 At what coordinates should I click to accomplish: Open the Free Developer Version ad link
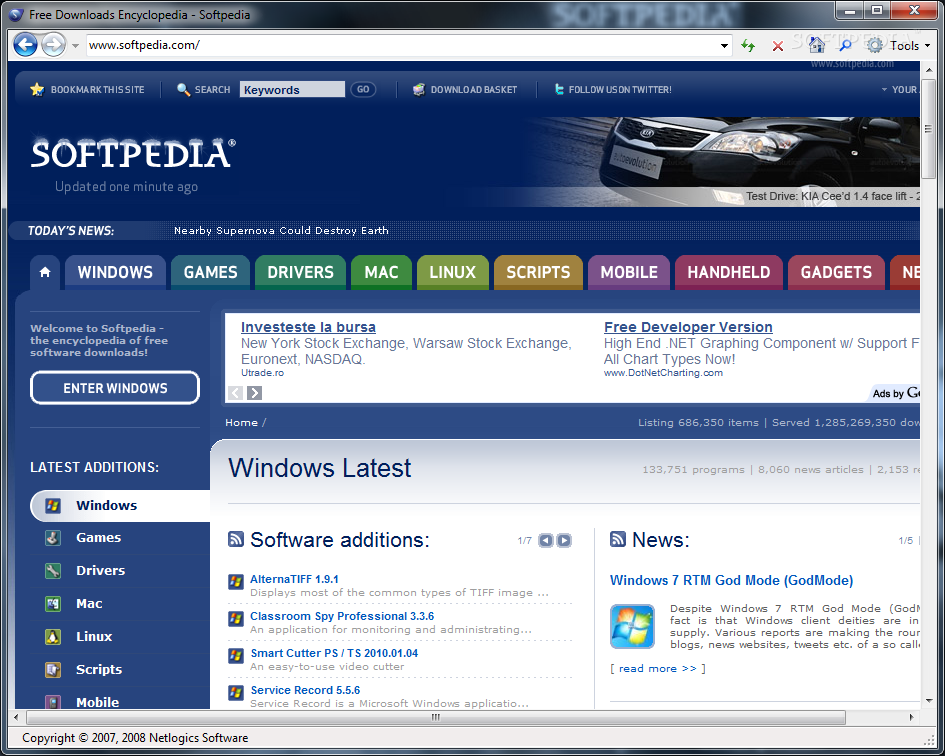pos(688,327)
